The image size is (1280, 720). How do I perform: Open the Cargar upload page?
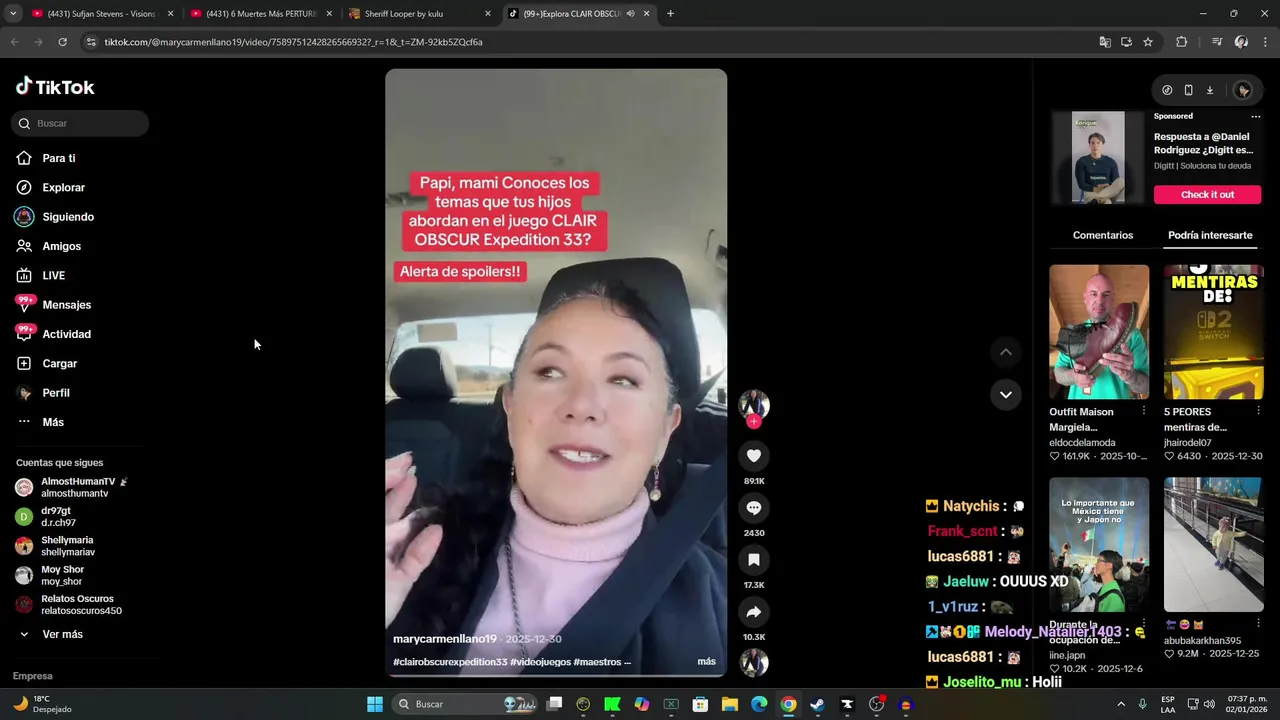59,363
